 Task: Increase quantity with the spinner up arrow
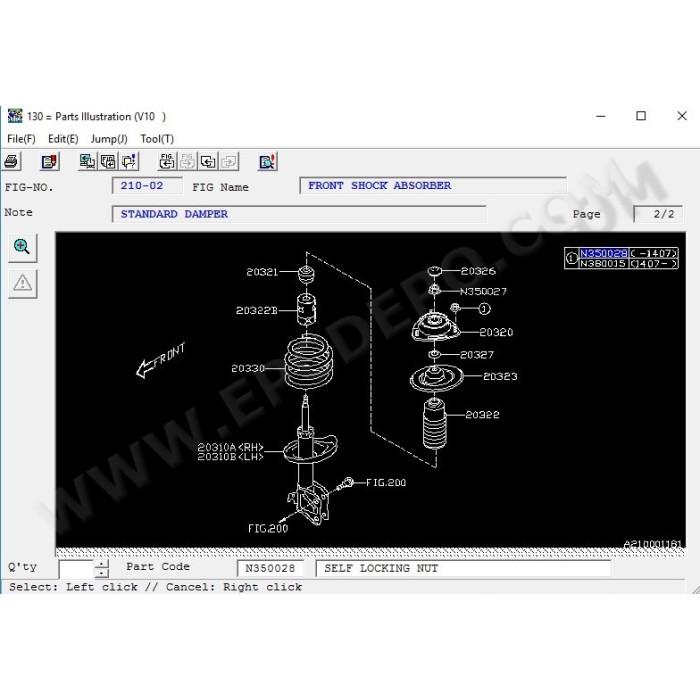pyautogui.click(x=102, y=564)
